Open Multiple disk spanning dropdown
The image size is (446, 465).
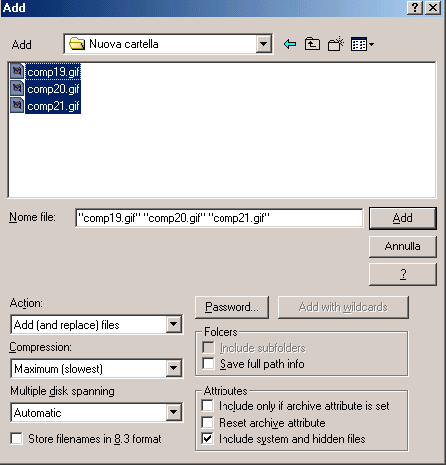click(x=173, y=412)
